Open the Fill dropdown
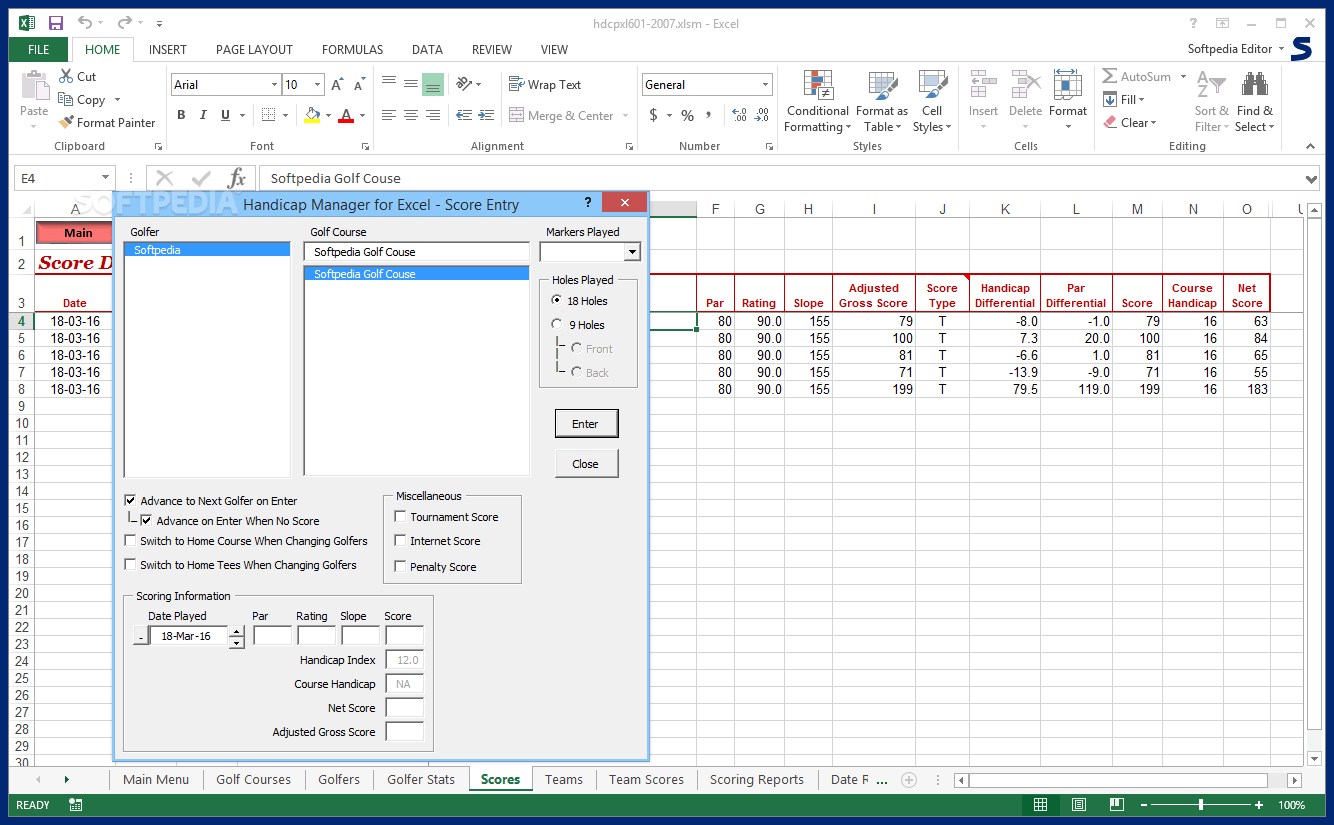This screenshot has height=825, width=1334. point(1124,99)
